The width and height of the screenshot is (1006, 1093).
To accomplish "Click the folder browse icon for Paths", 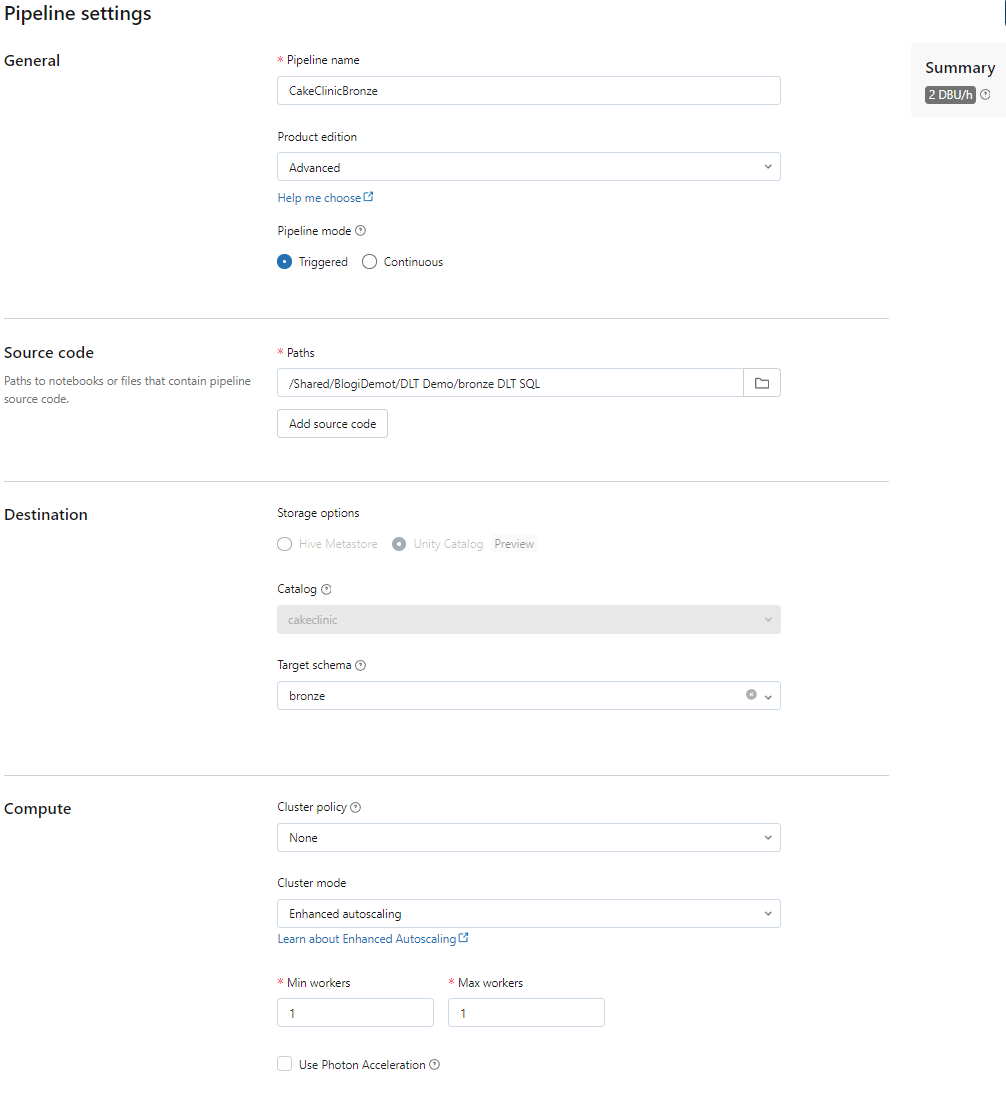I will pos(761,383).
